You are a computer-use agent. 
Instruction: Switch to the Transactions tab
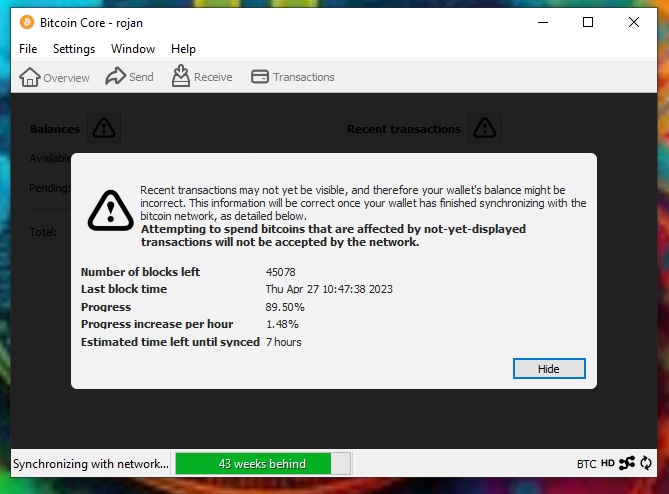[293, 77]
